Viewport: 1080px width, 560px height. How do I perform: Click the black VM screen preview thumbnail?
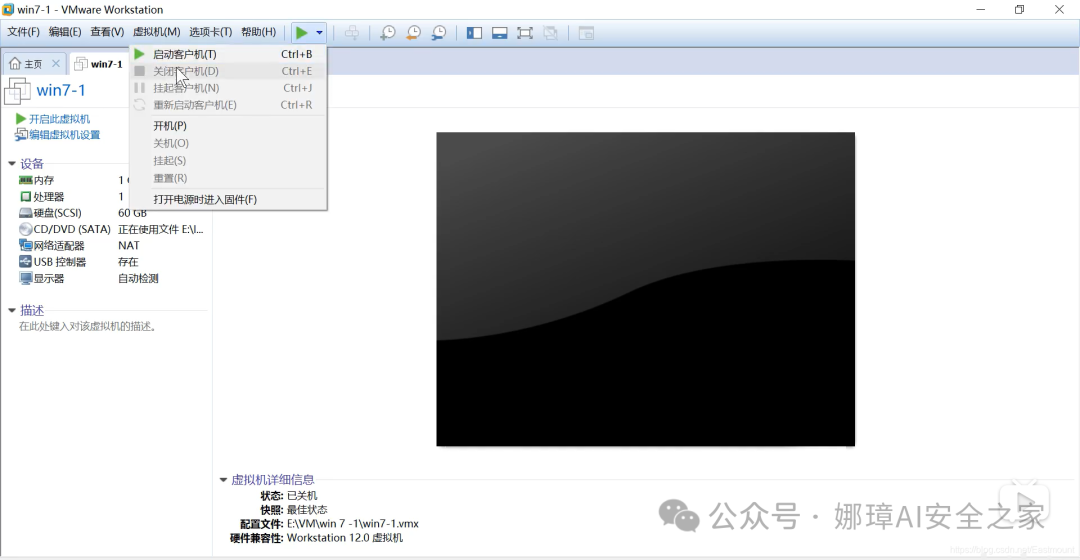pos(645,289)
